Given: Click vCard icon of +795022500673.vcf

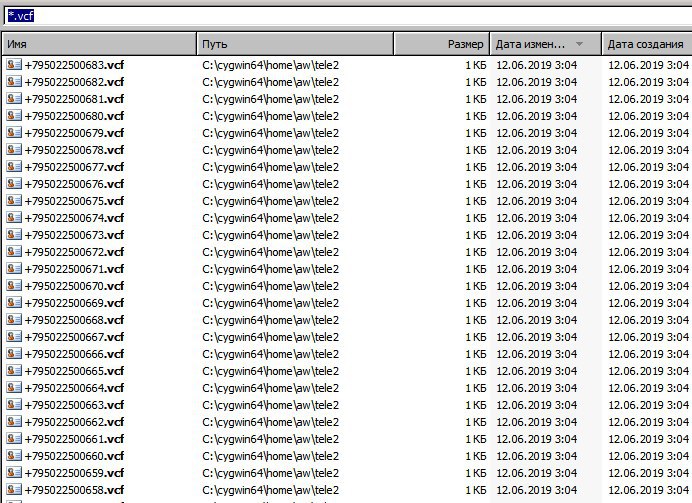Looking at the screenshot, I should pos(14,234).
